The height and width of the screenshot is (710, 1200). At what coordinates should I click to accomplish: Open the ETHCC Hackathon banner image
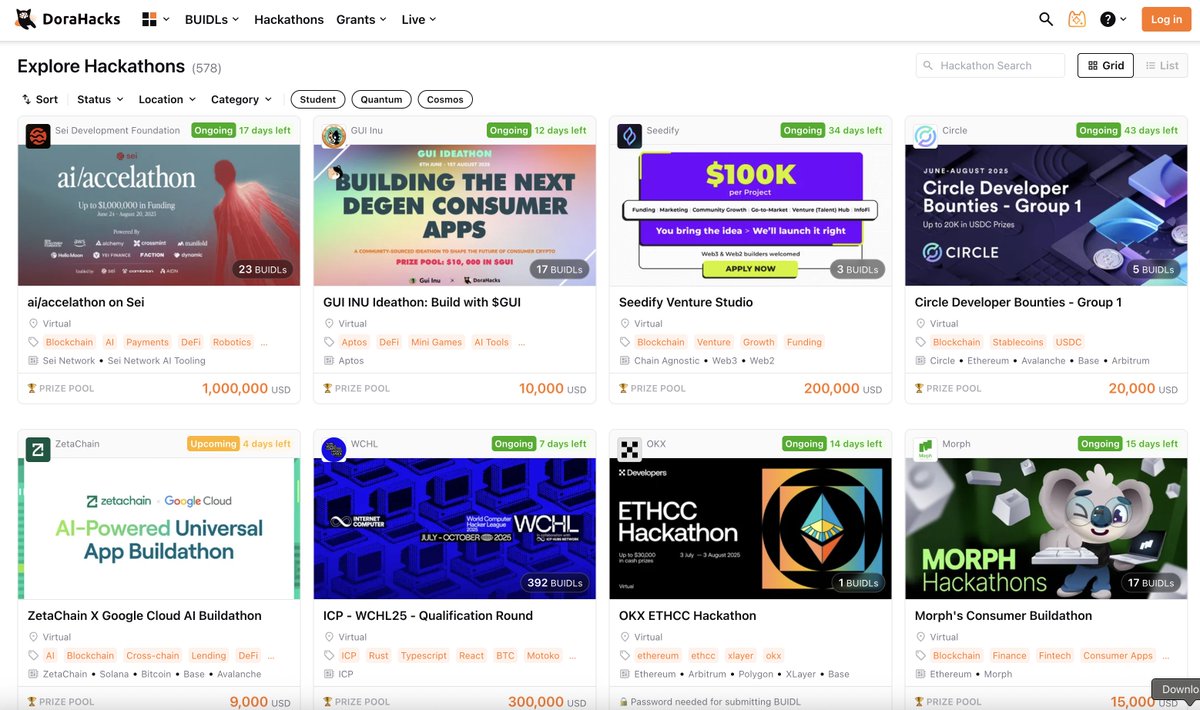[x=750, y=529]
